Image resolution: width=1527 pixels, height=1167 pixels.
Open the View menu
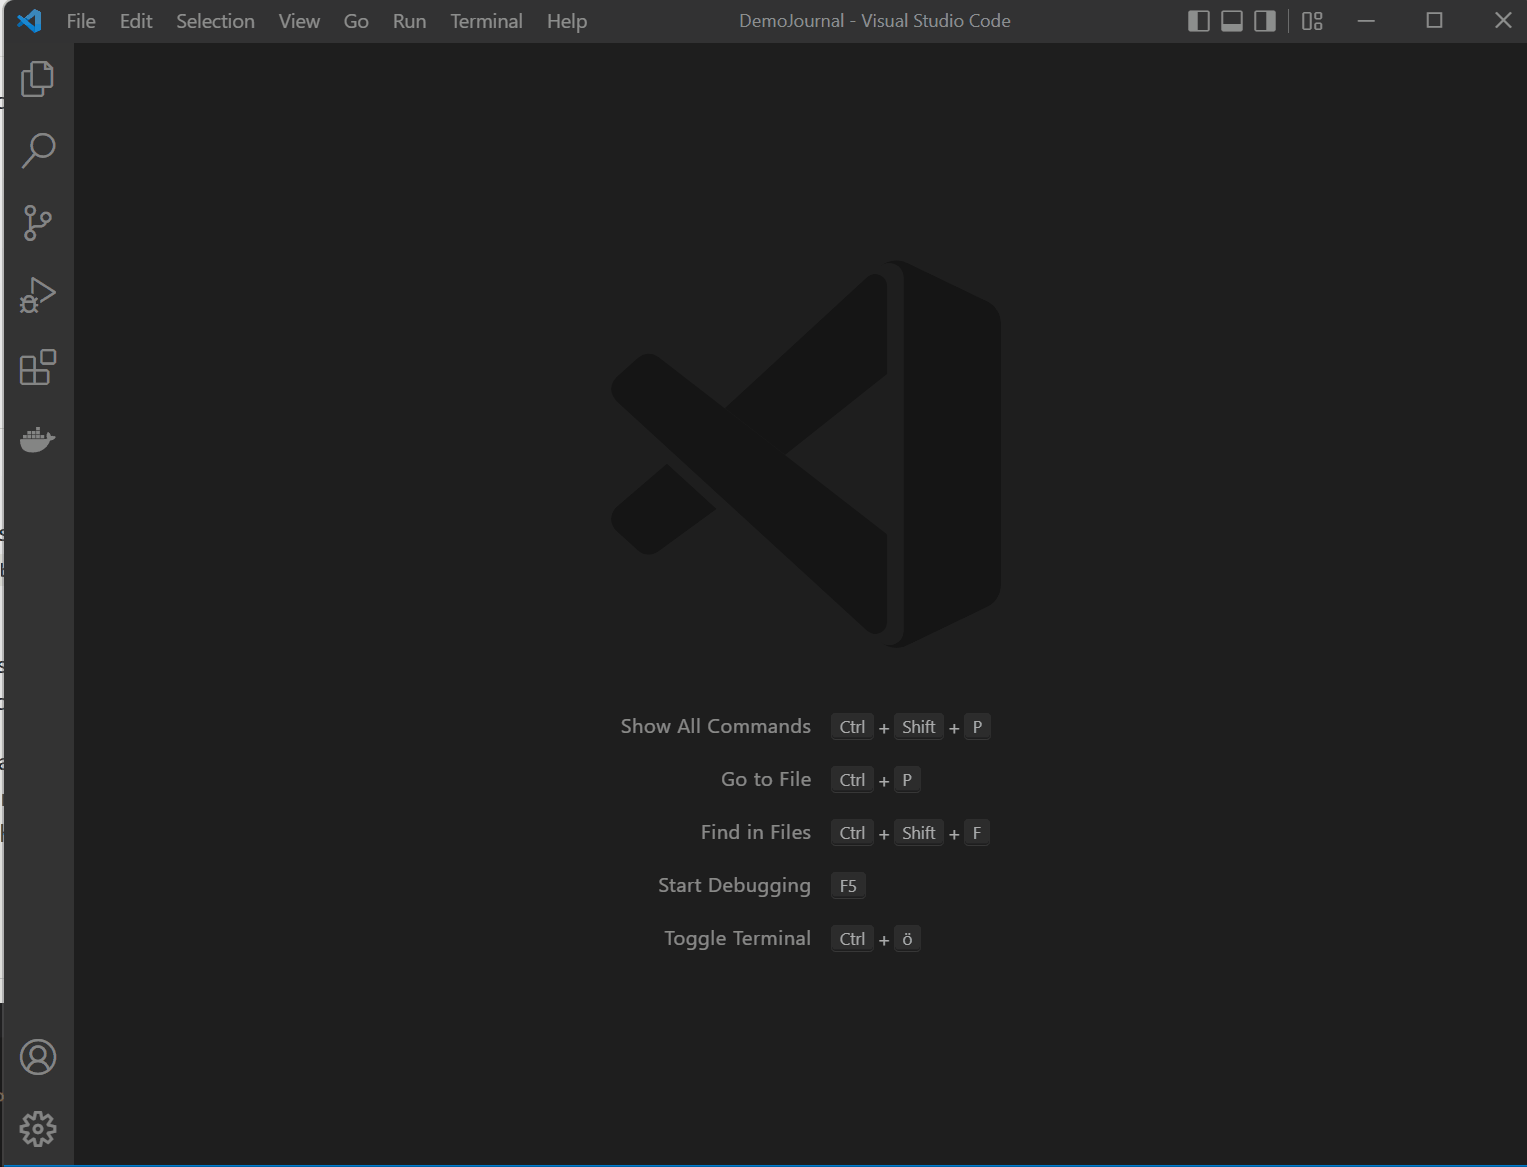pos(299,21)
